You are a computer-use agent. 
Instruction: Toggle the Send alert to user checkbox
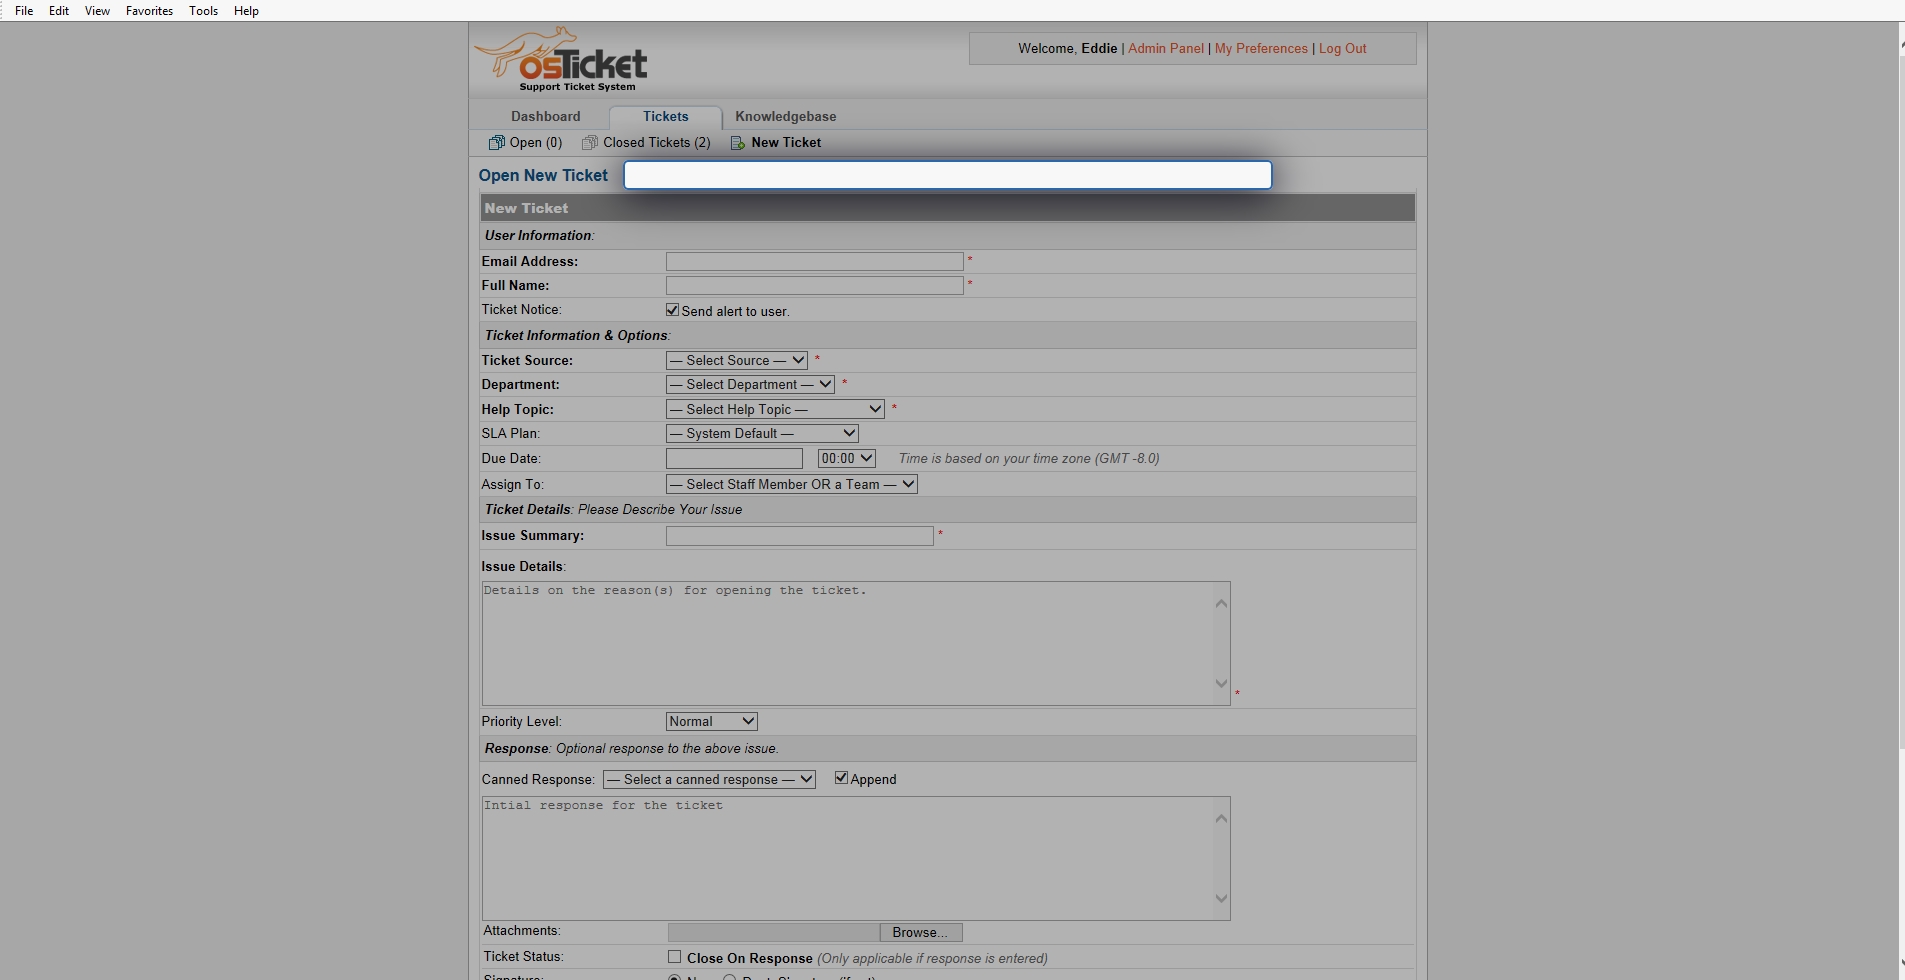click(673, 310)
